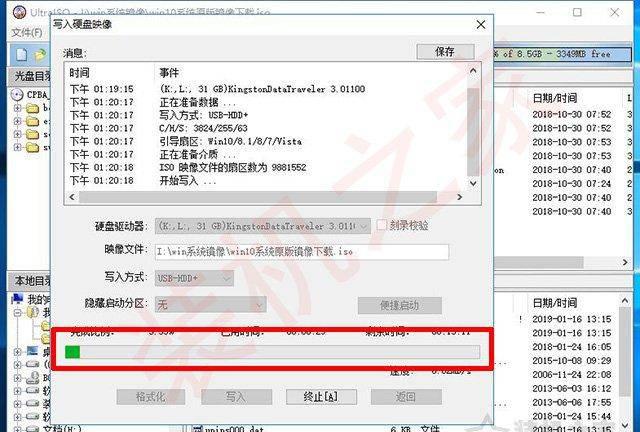Click the 保存 button
This screenshot has width=640, height=432.
pyautogui.click(x=445, y=52)
